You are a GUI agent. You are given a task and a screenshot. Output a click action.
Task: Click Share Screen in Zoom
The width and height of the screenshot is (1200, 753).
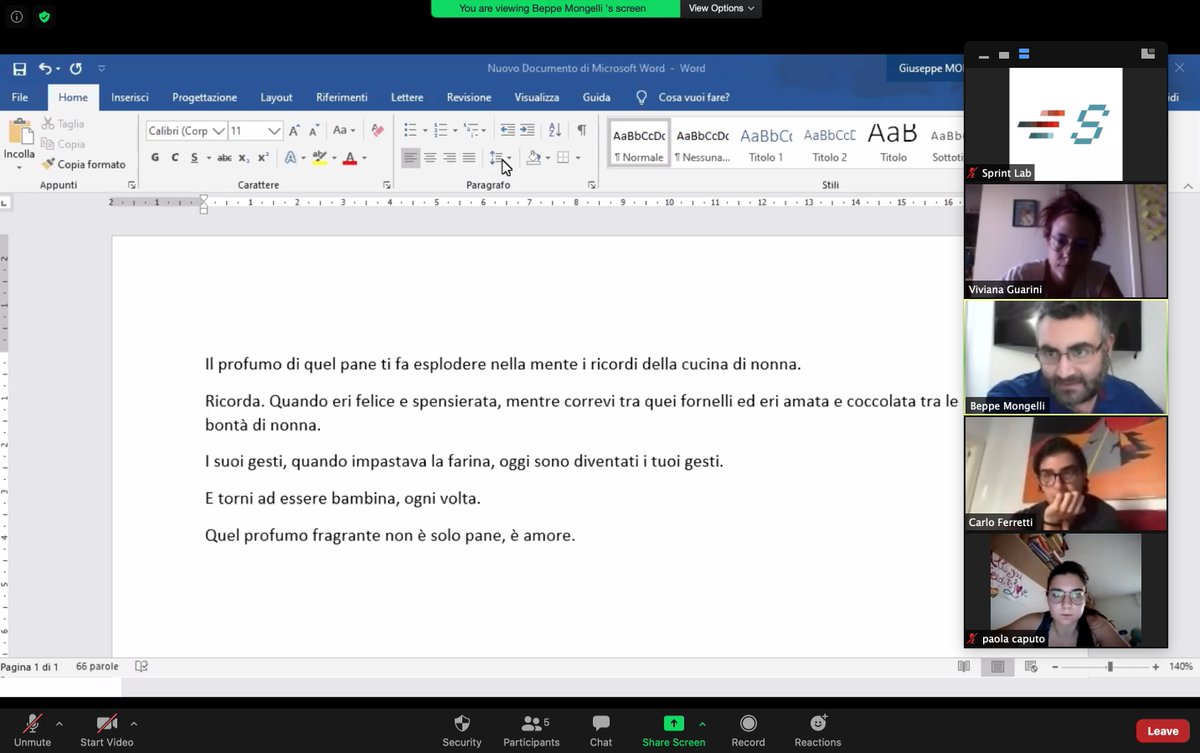tap(674, 730)
